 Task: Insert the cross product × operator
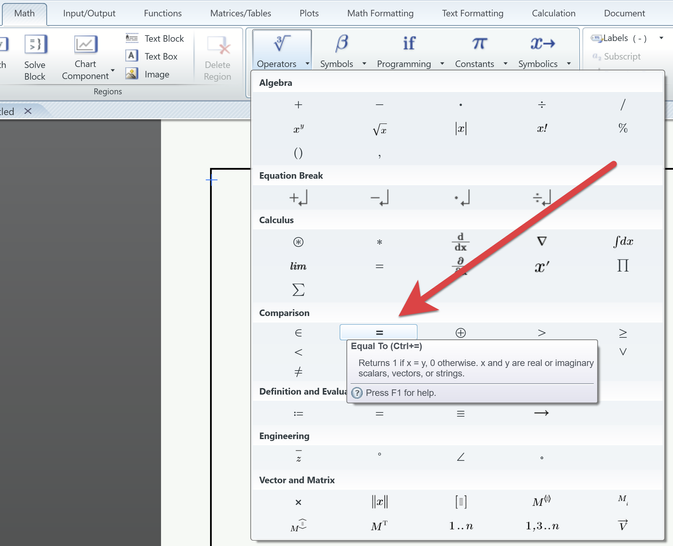point(298,502)
